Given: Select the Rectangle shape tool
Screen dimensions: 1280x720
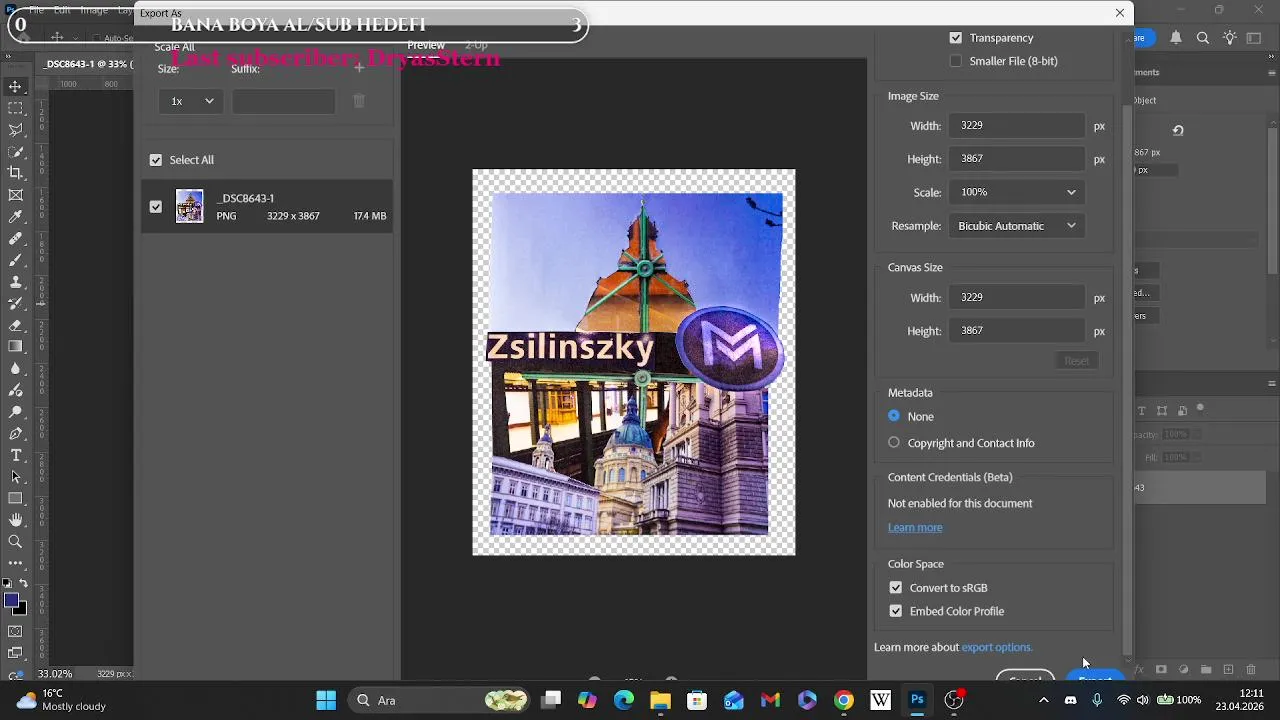Looking at the screenshot, I should pyautogui.click(x=15, y=498).
